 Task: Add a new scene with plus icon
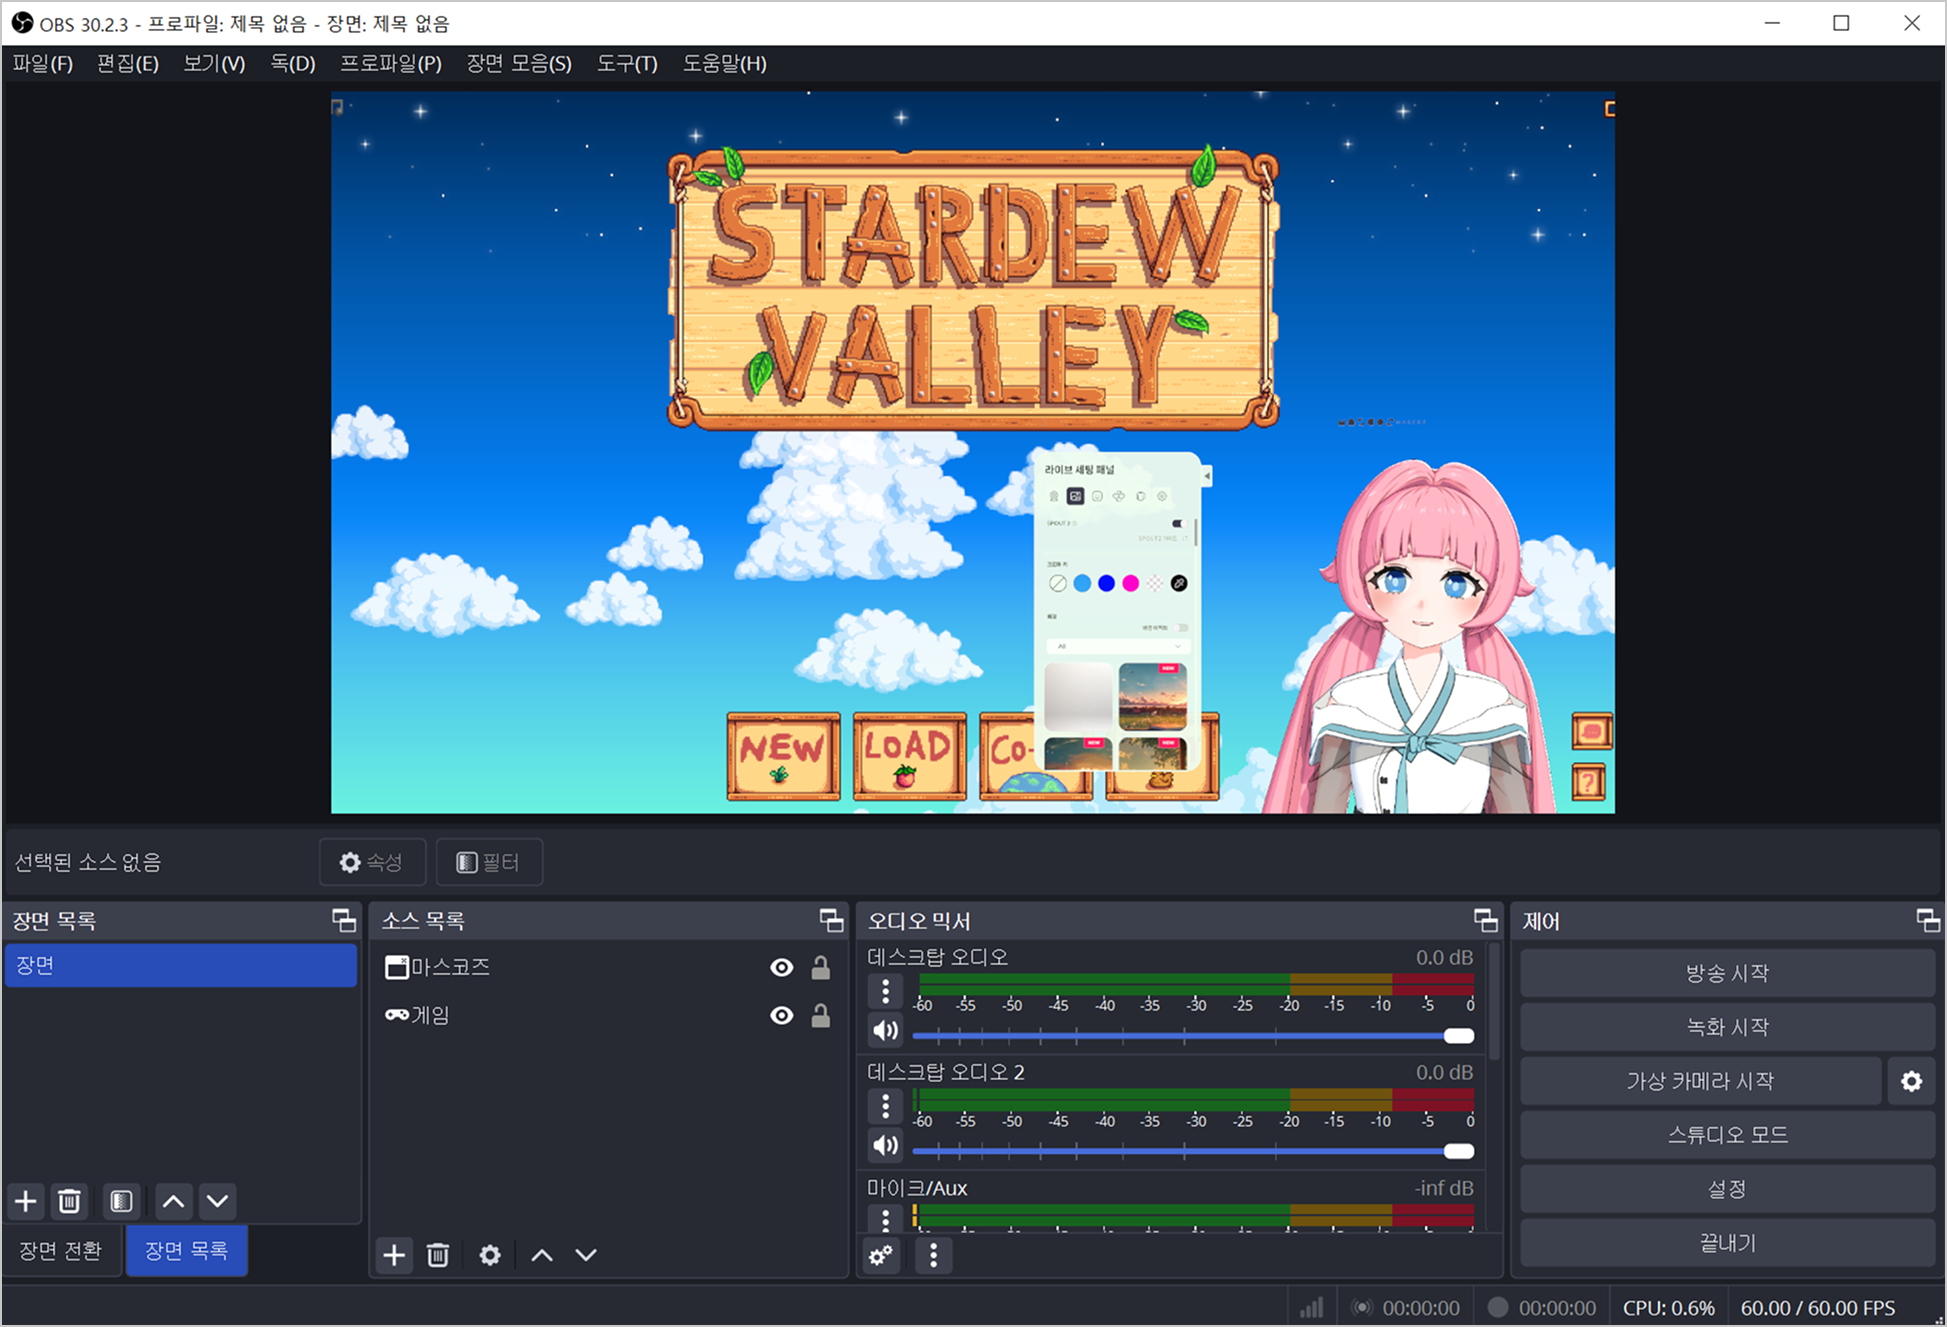[26, 1201]
